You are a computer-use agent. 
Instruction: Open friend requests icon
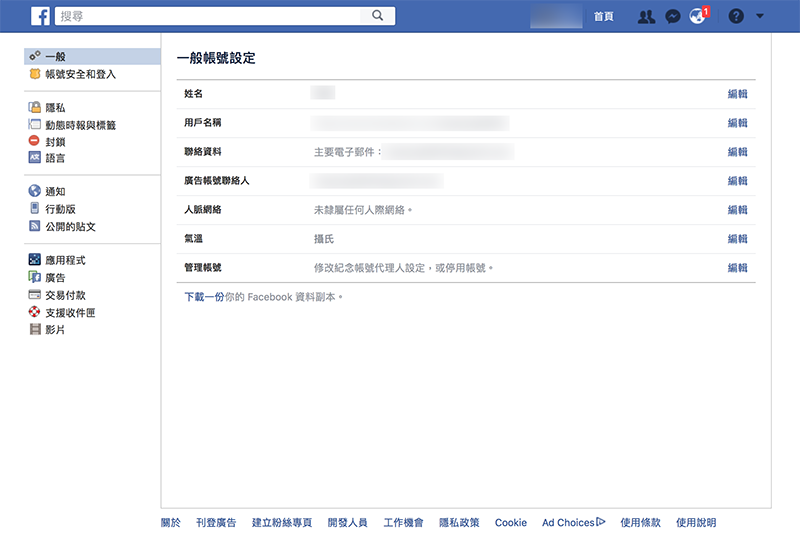646,17
